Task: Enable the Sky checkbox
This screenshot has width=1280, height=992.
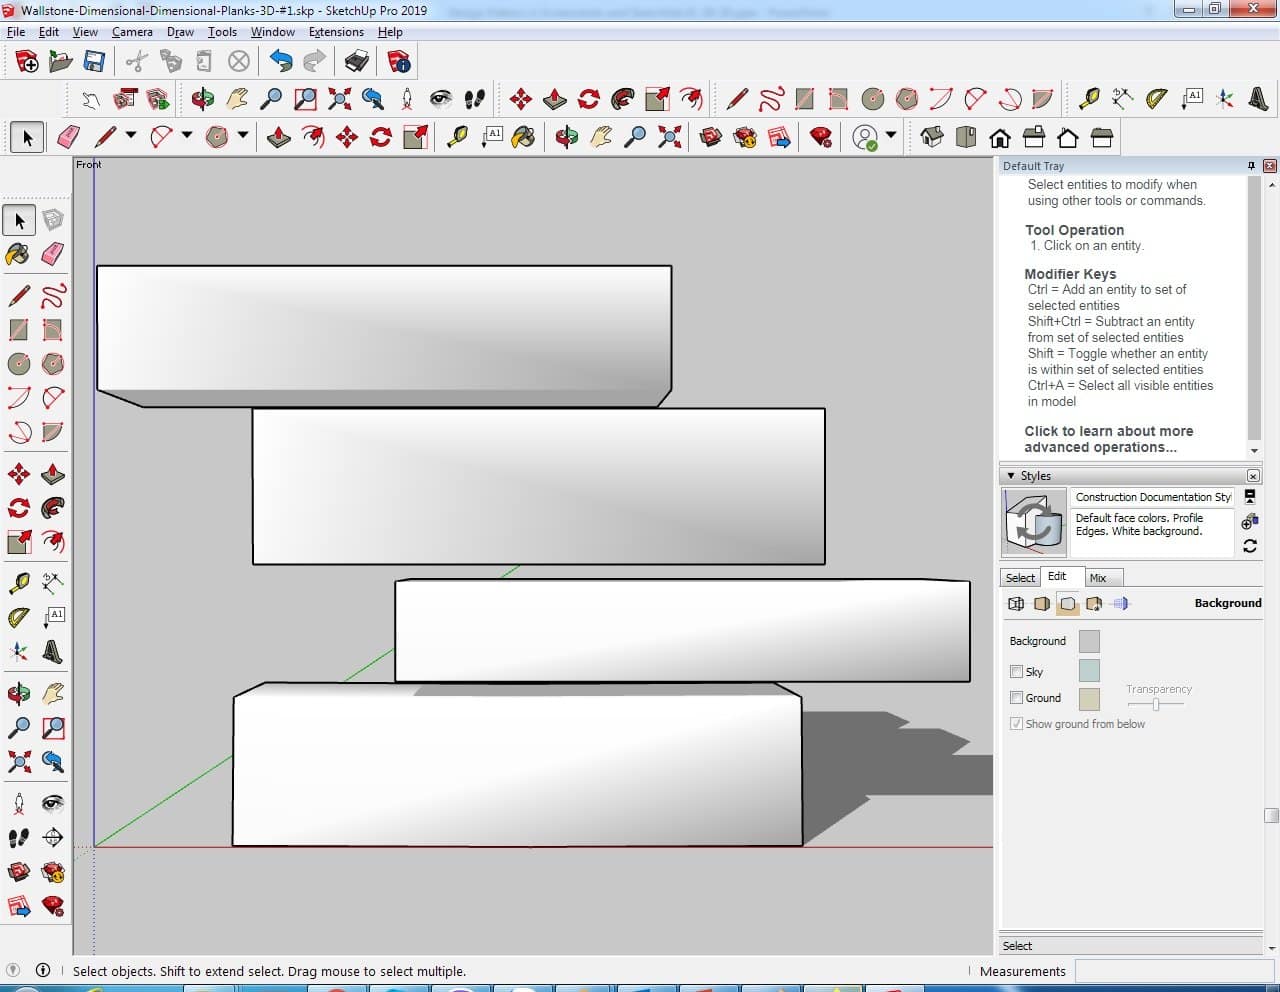Action: click(1016, 672)
